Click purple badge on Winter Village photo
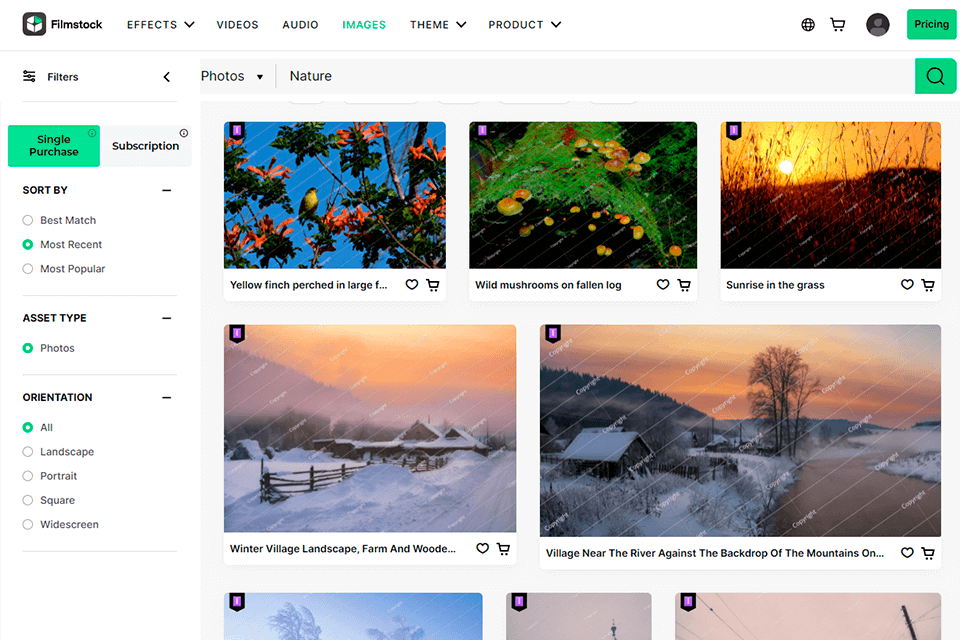The image size is (960, 640). [x=237, y=334]
